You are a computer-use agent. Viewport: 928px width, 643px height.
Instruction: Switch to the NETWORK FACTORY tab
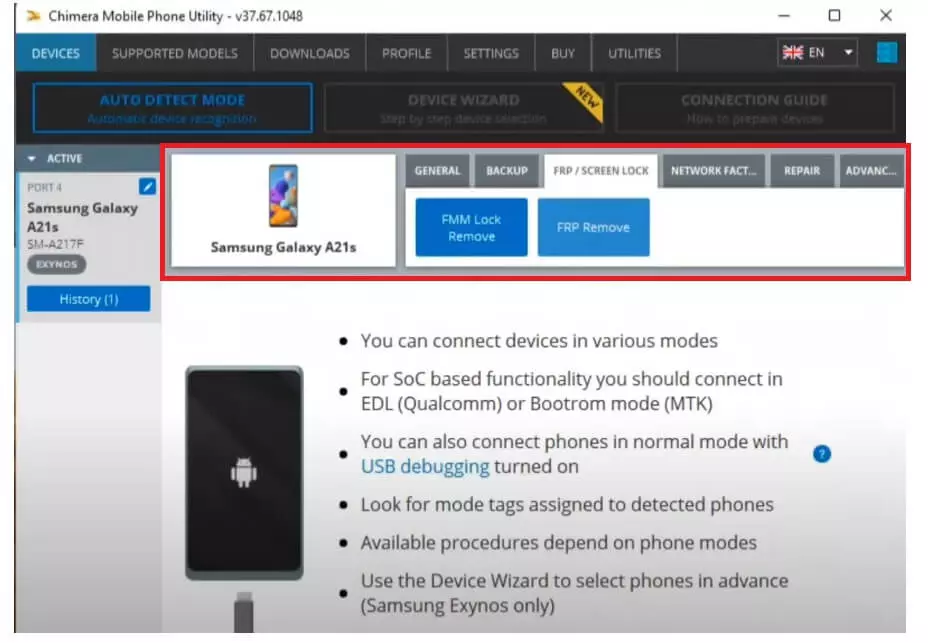pyautogui.click(x=711, y=170)
